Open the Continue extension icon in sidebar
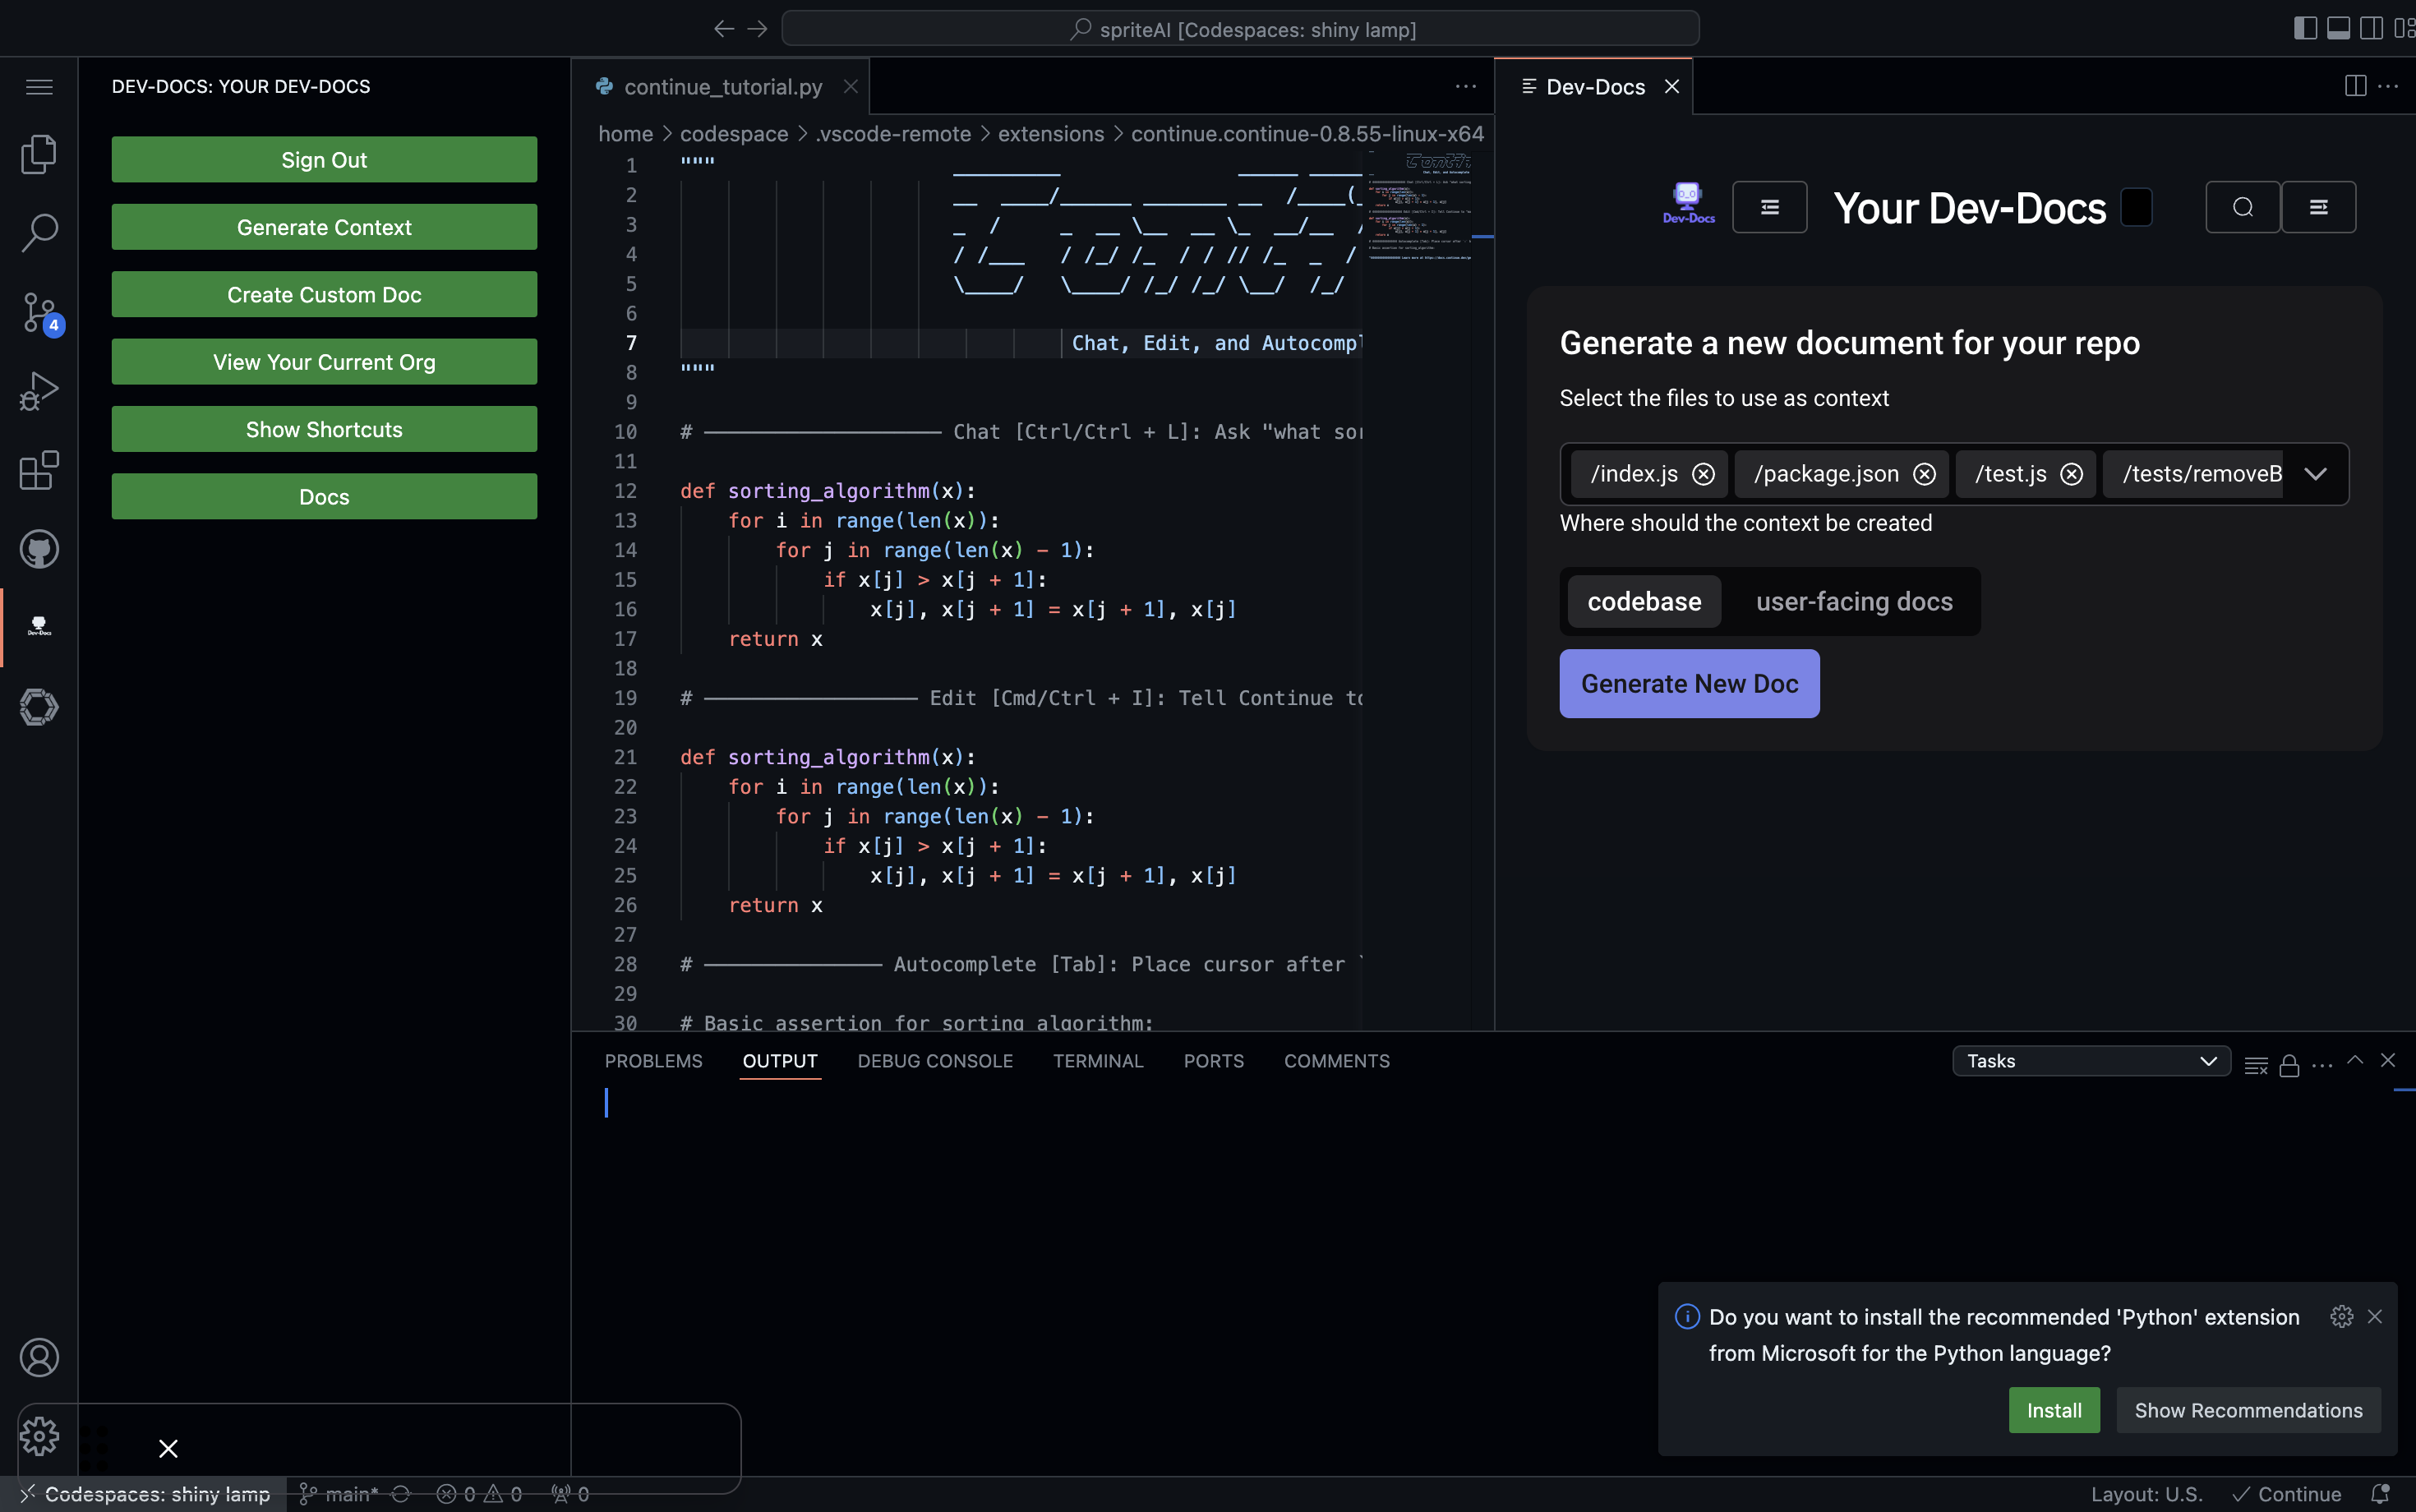This screenshot has height=1512, width=2416. click(x=39, y=707)
